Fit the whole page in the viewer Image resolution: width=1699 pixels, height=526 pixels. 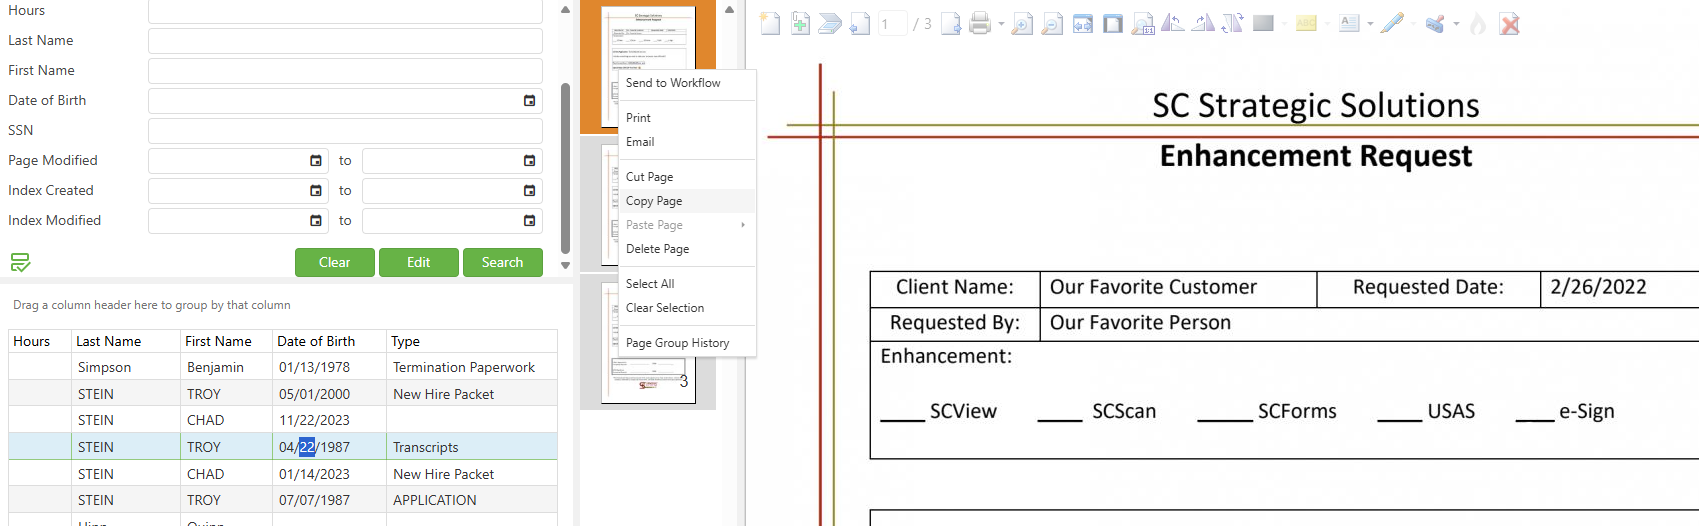coord(1113,24)
